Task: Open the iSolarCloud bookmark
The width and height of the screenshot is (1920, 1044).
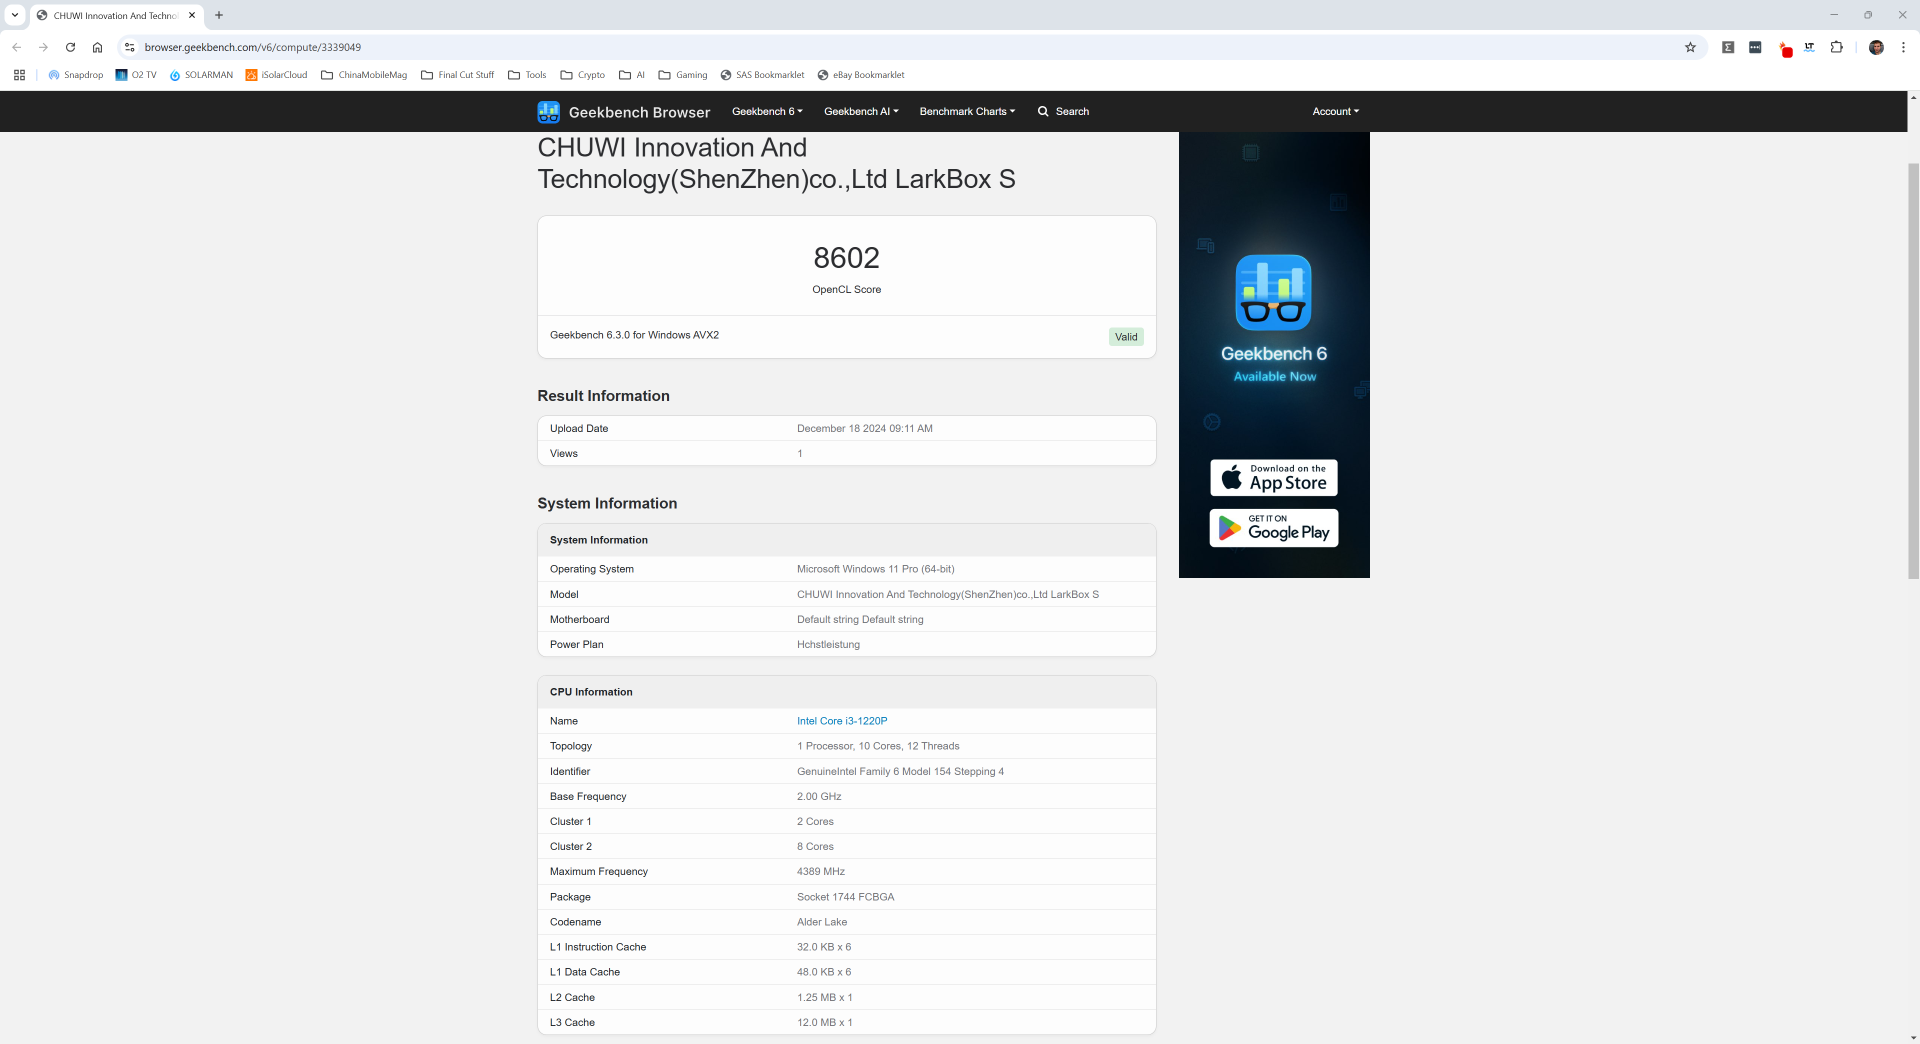Action: [277, 75]
